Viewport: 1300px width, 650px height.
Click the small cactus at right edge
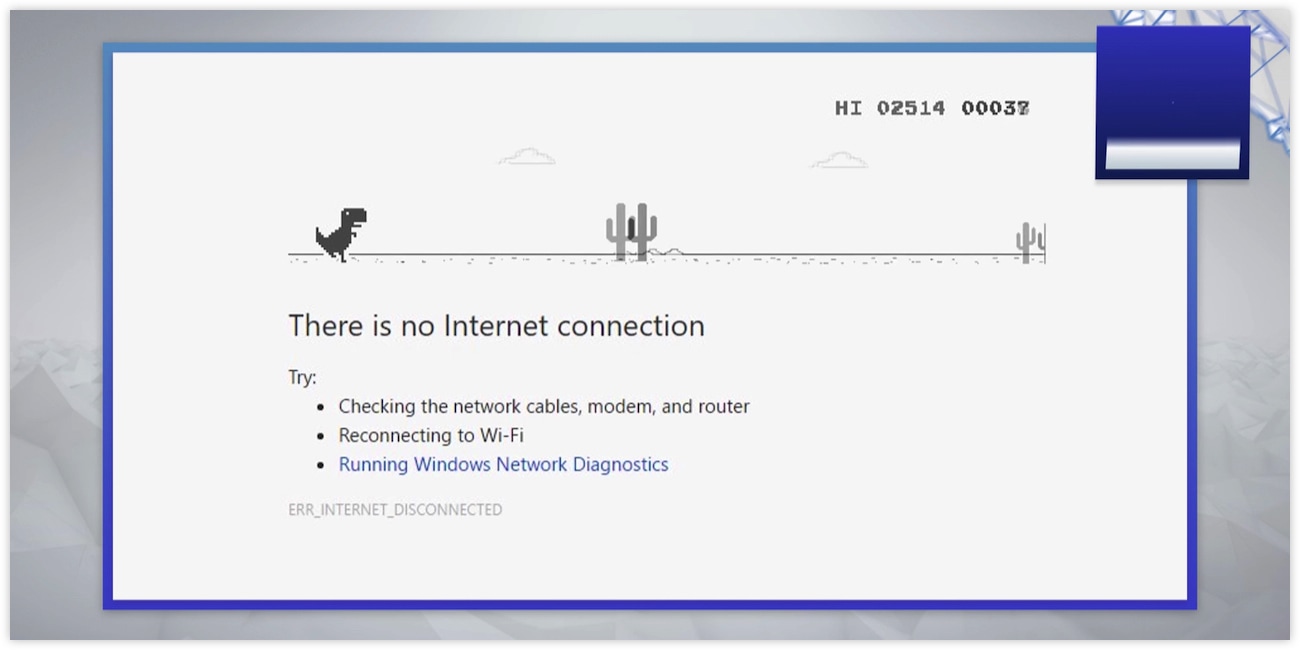point(1030,243)
